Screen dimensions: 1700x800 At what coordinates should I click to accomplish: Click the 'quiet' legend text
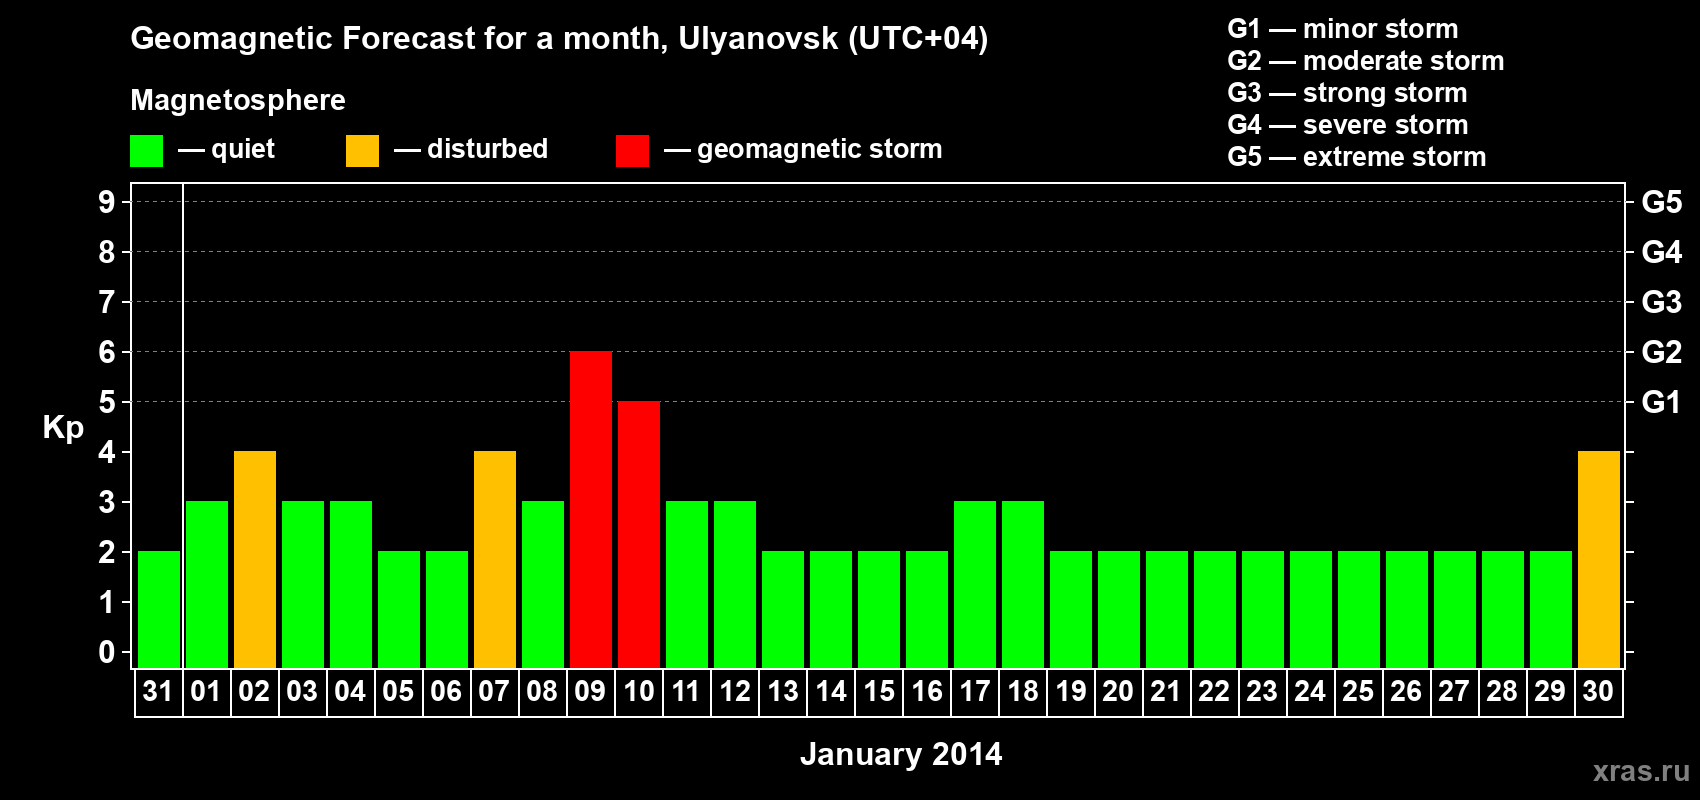tap(243, 150)
